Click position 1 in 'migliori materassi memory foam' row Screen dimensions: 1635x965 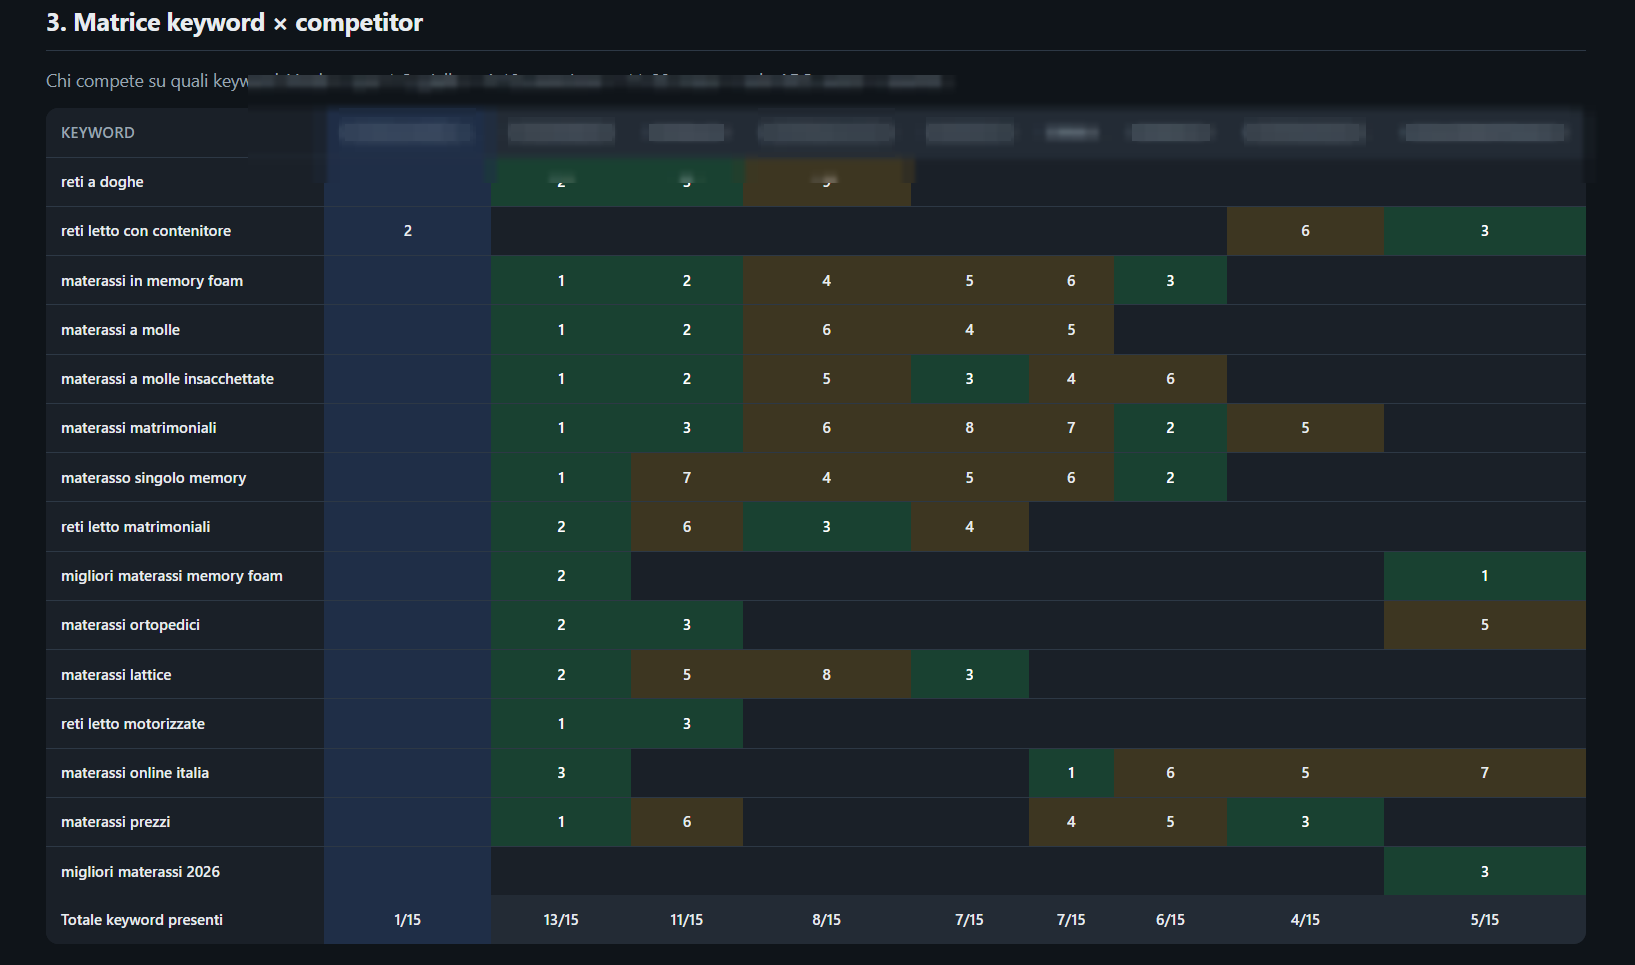(x=1485, y=576)
